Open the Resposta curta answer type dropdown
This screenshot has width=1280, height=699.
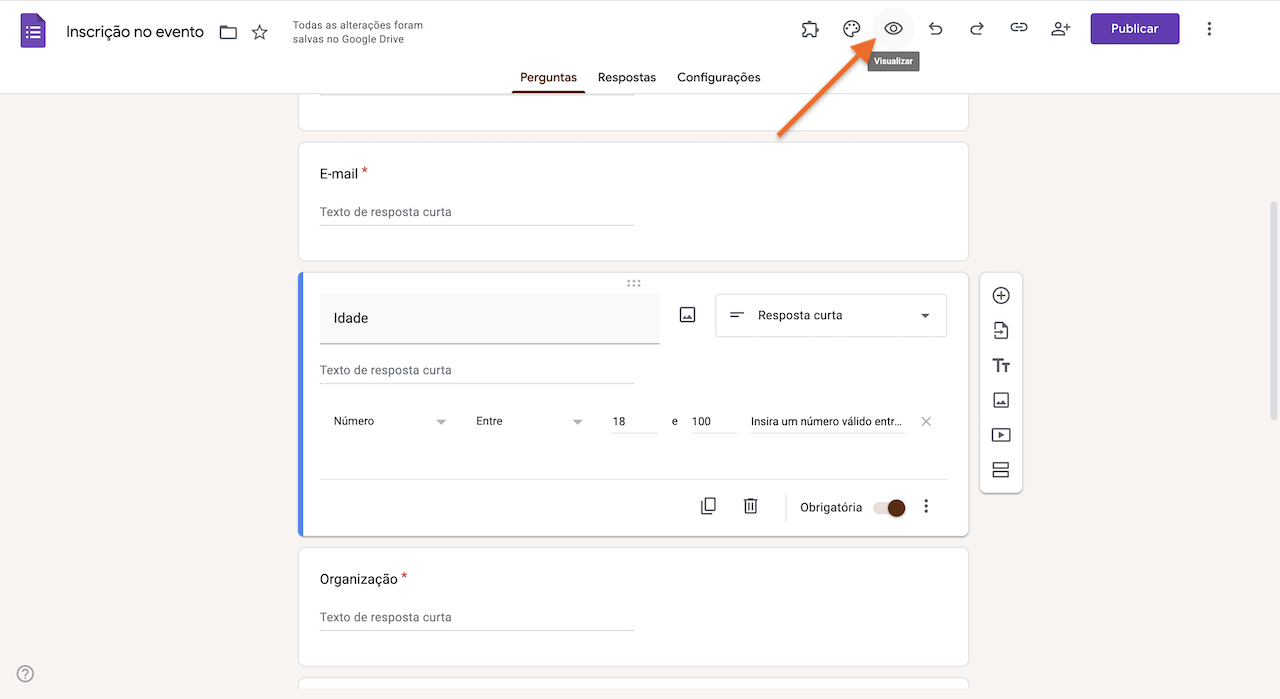coord(830,315)
